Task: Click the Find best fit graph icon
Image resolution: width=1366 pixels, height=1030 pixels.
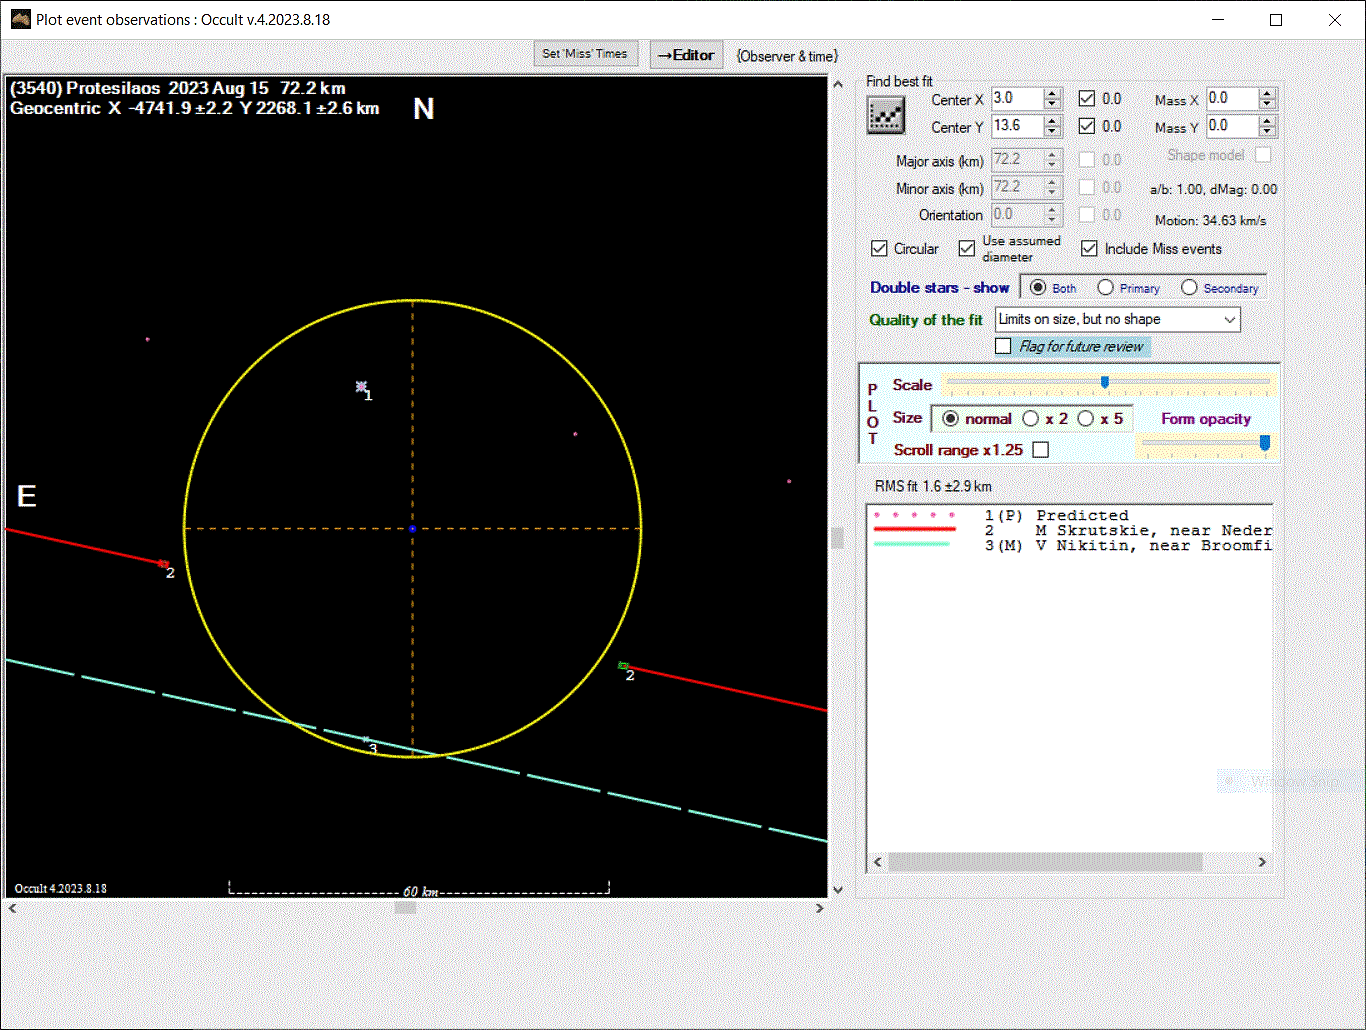Action: point(885,116)
